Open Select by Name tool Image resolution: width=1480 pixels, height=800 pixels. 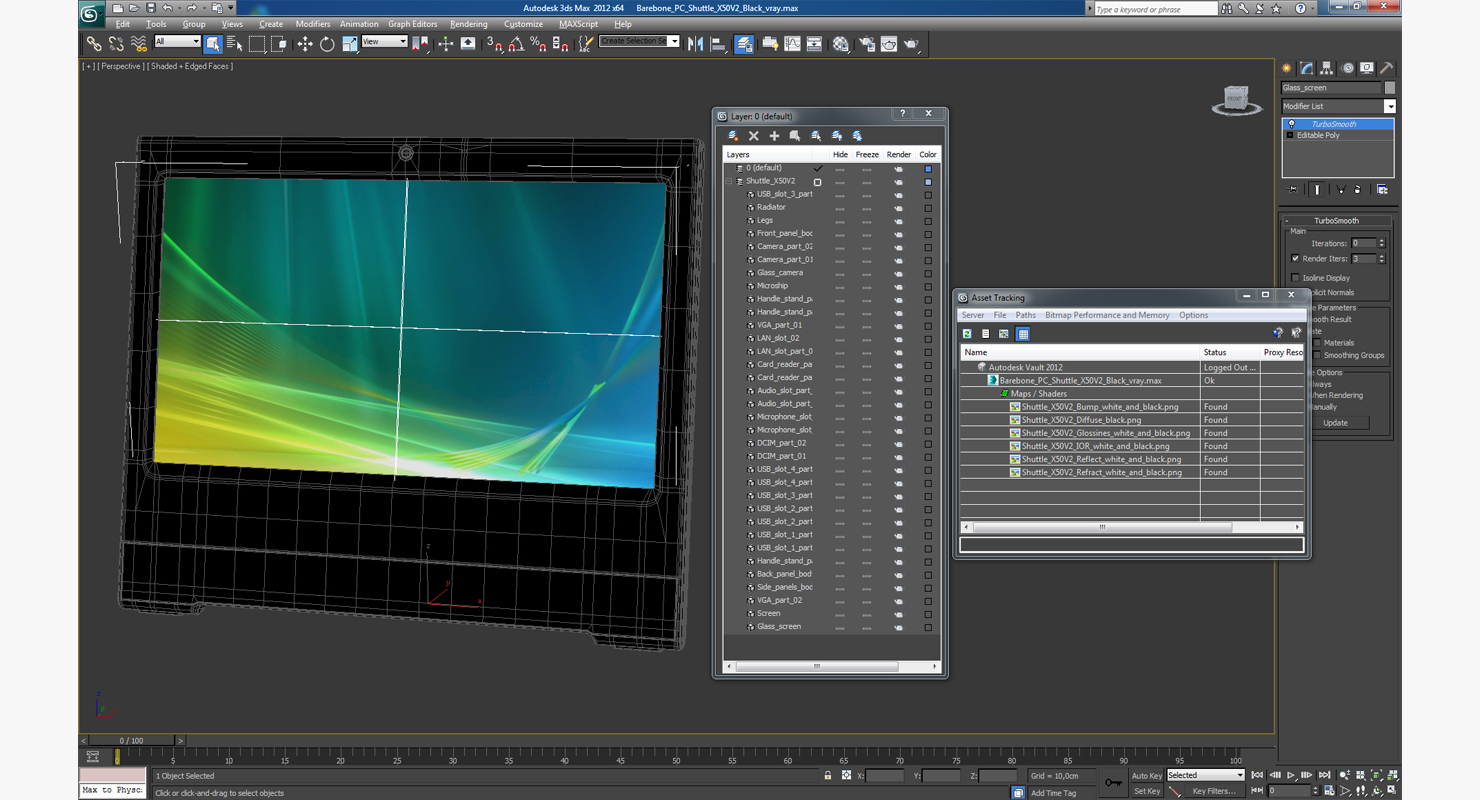[x=235, y=44]
